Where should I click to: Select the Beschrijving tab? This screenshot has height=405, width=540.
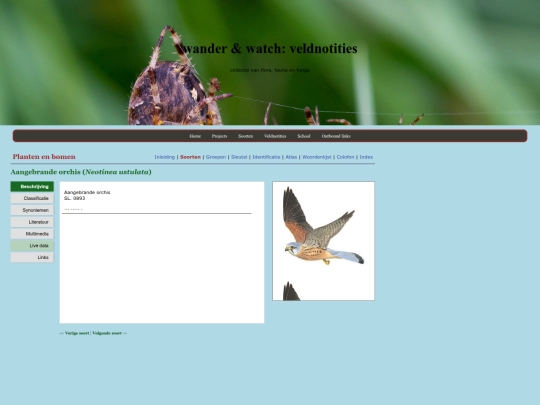[x=32, y=187]
